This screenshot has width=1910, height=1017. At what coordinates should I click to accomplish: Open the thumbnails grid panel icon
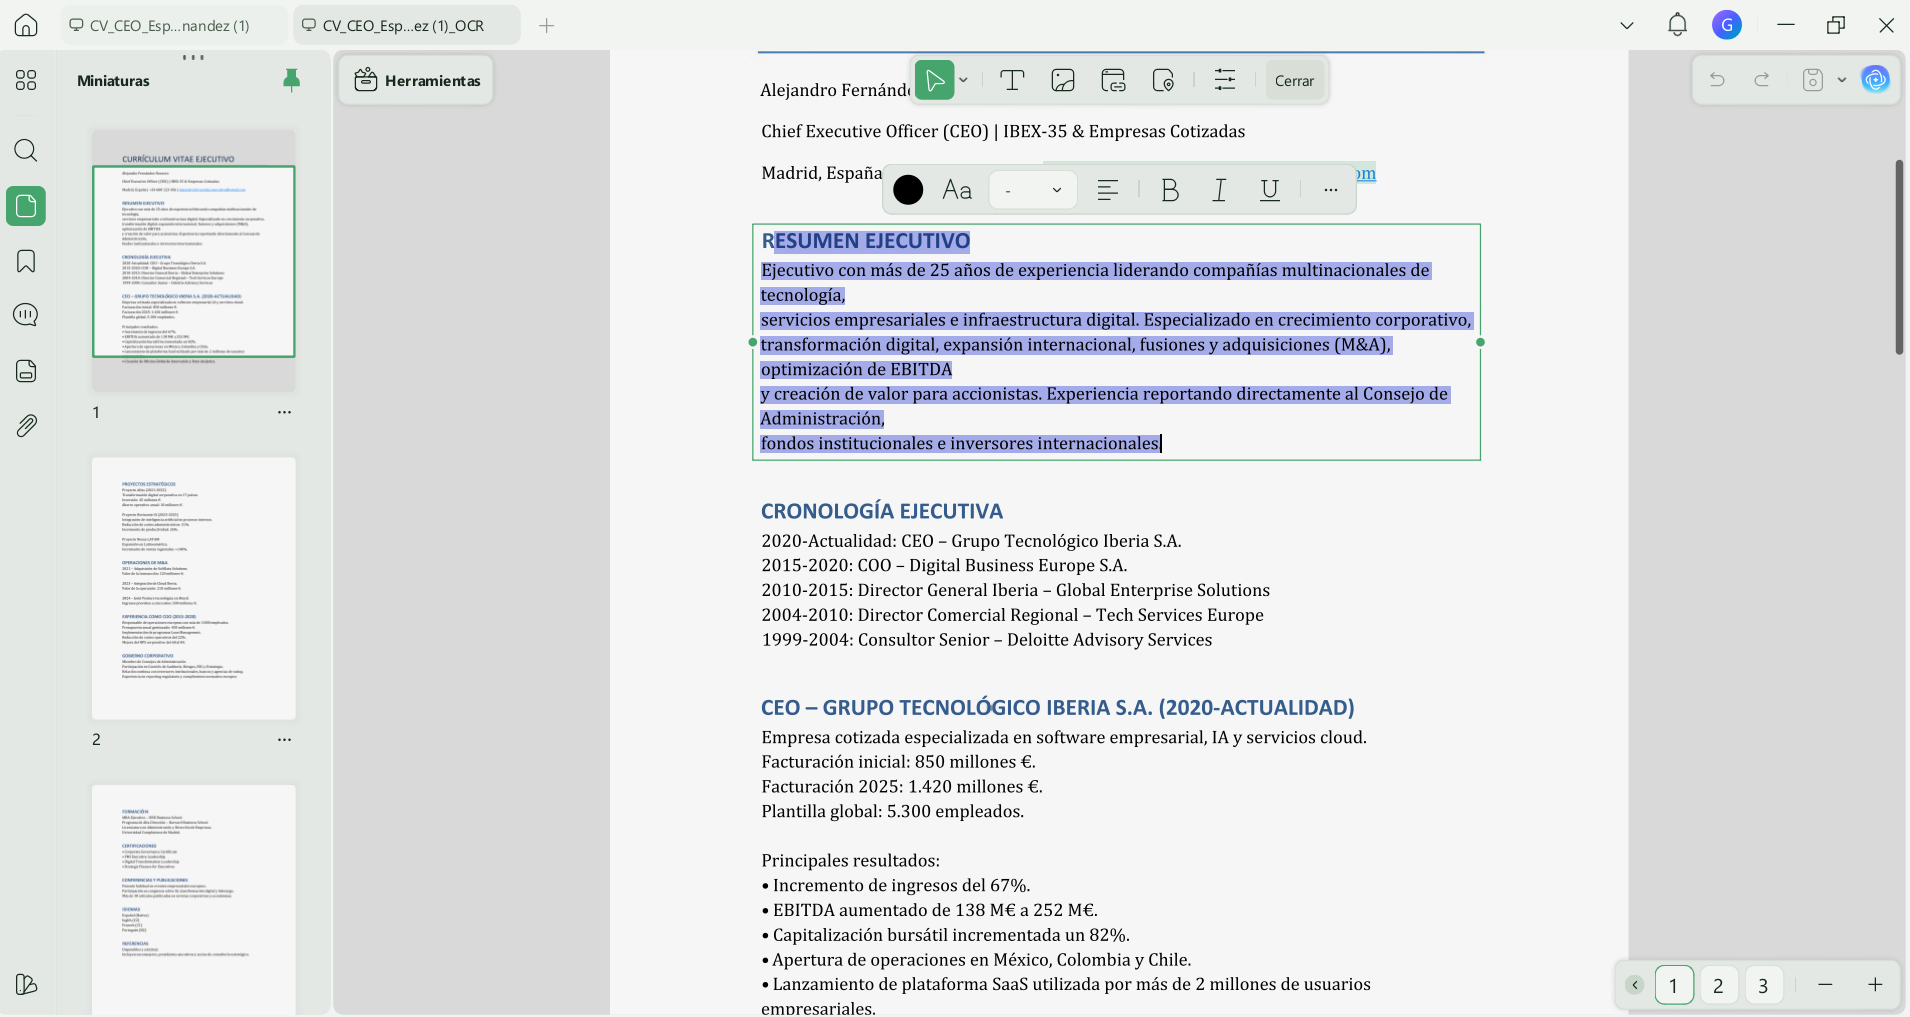pos(26,80)
